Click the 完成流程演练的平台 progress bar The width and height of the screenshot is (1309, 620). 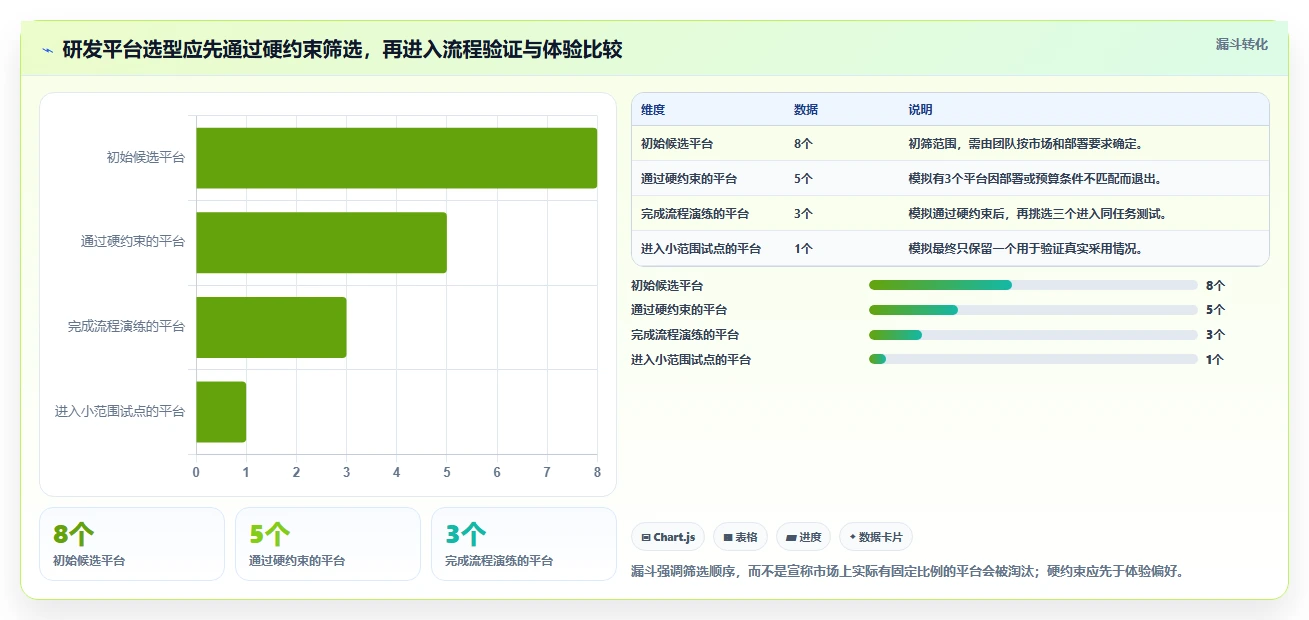(1033, 335)
